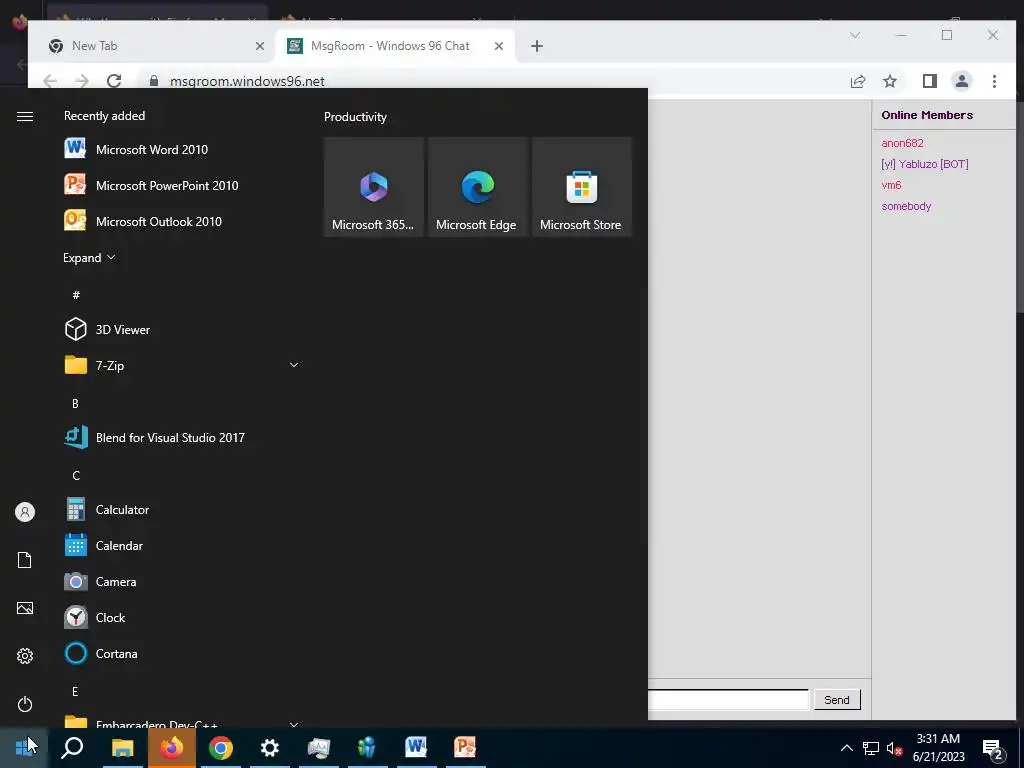Open Chrome tab search dropdown
Screen dimensions: 1024x768
855,35
